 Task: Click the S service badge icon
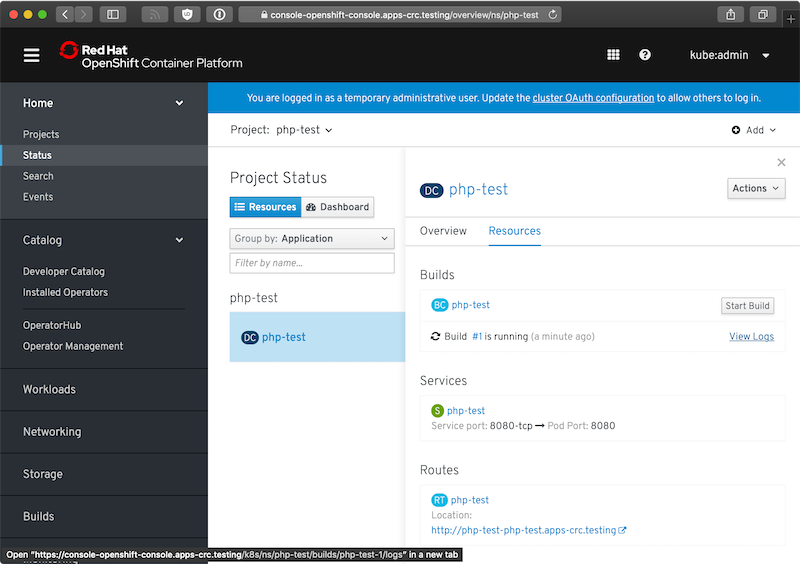pyautogui.click(x=437, y=410)
